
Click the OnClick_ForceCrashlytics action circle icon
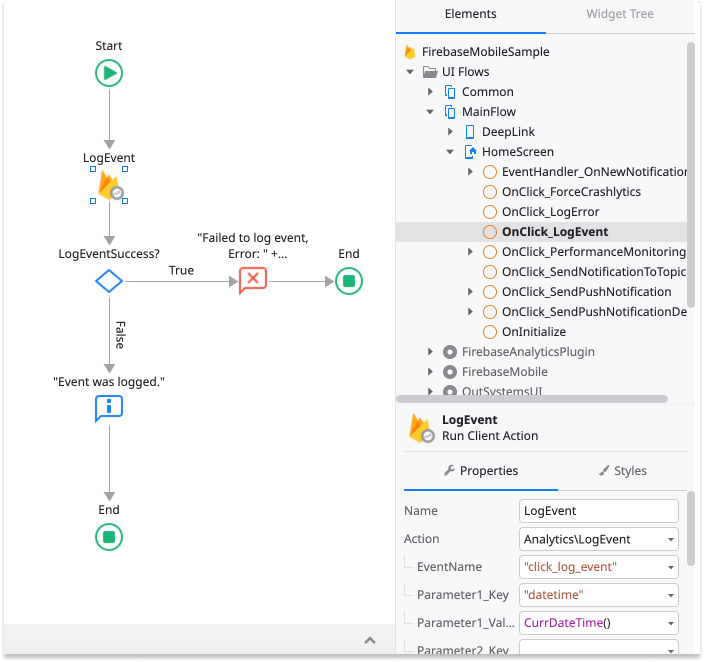click(x=490, y=192)
